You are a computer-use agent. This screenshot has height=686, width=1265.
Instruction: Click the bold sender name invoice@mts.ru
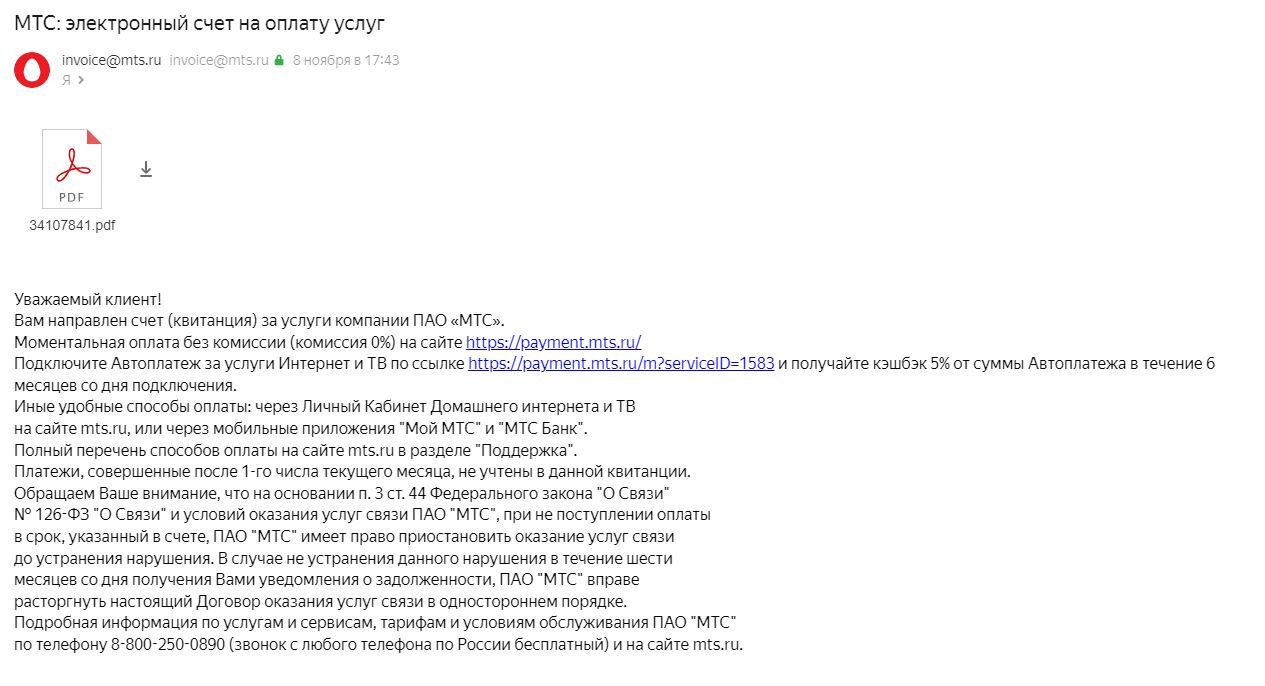[x=111, y=60]
